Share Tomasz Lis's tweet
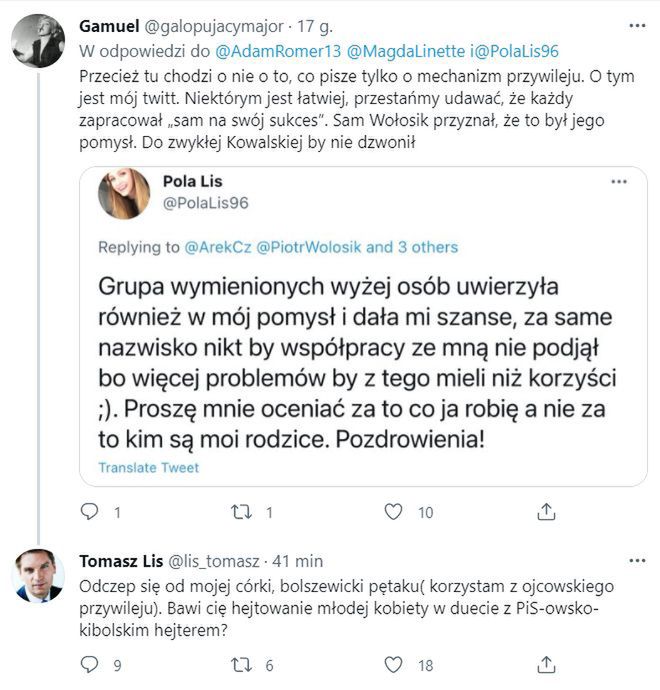Viewport: 660px width, 690px height. tap(545, 665)
